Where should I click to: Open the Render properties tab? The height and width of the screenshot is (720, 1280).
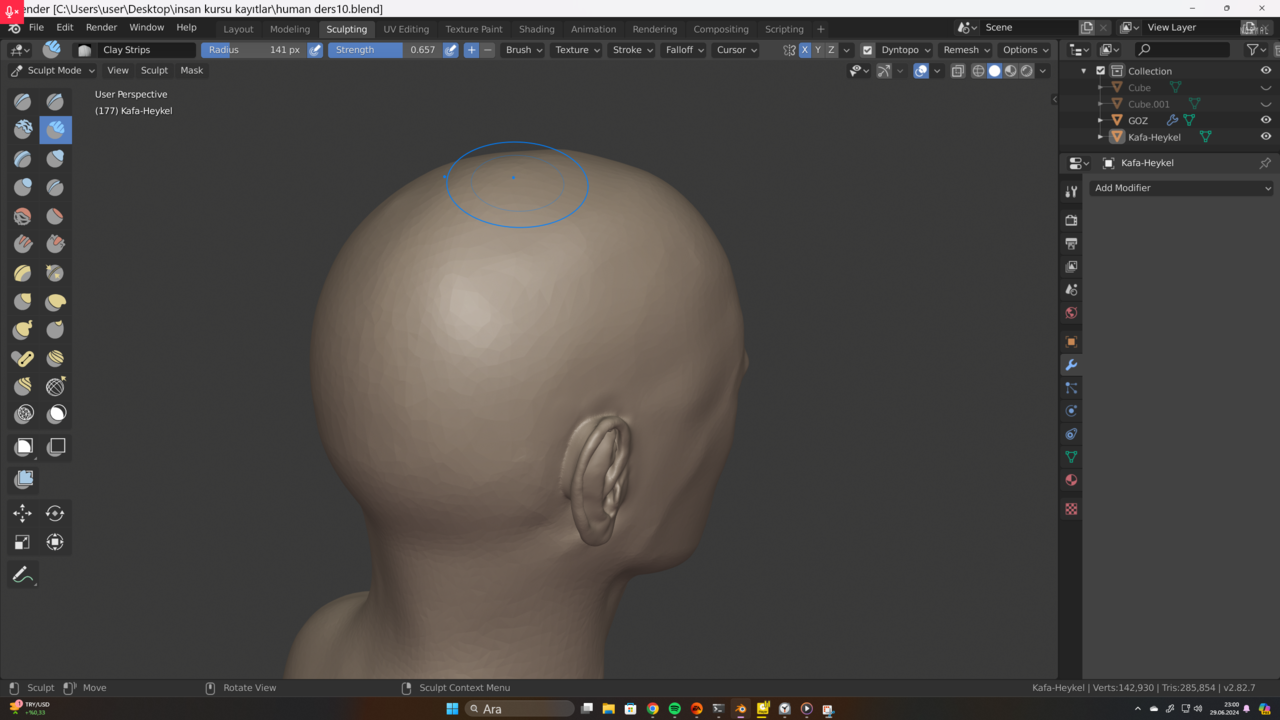pyautogui.click(x=1071, y=220)
